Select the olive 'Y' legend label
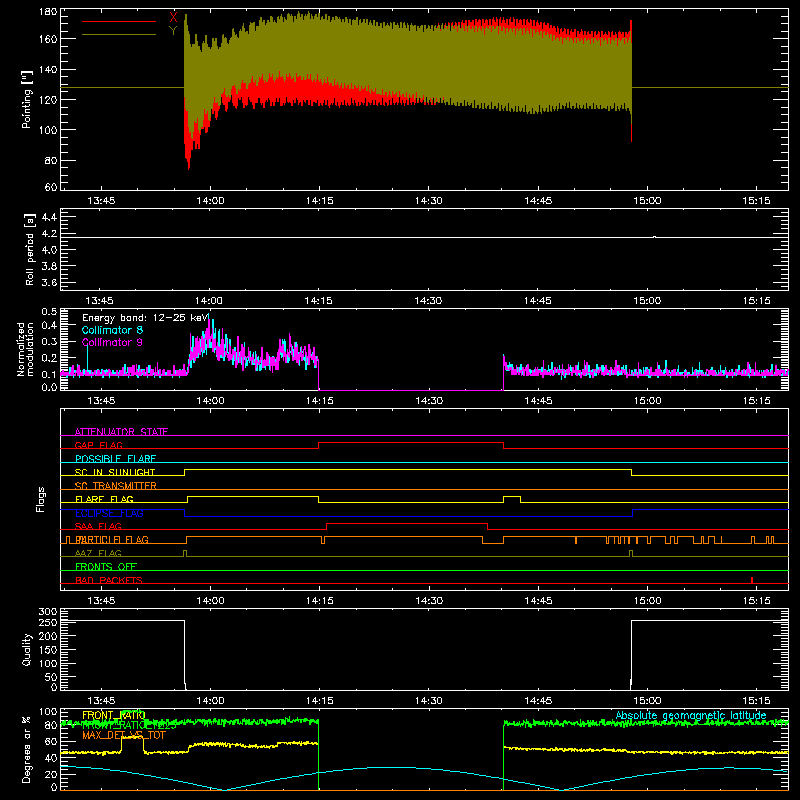 coord(173,31)
